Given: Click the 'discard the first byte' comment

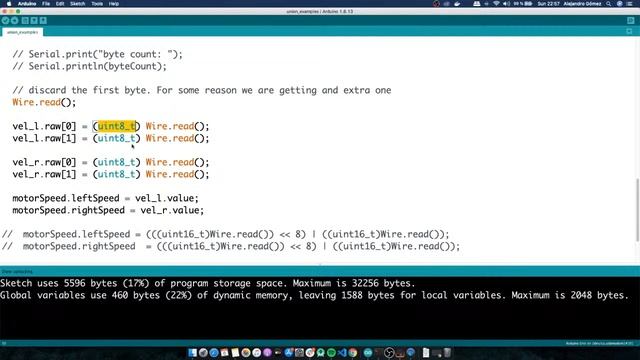Looking at the screenshot, I should 202,90.
